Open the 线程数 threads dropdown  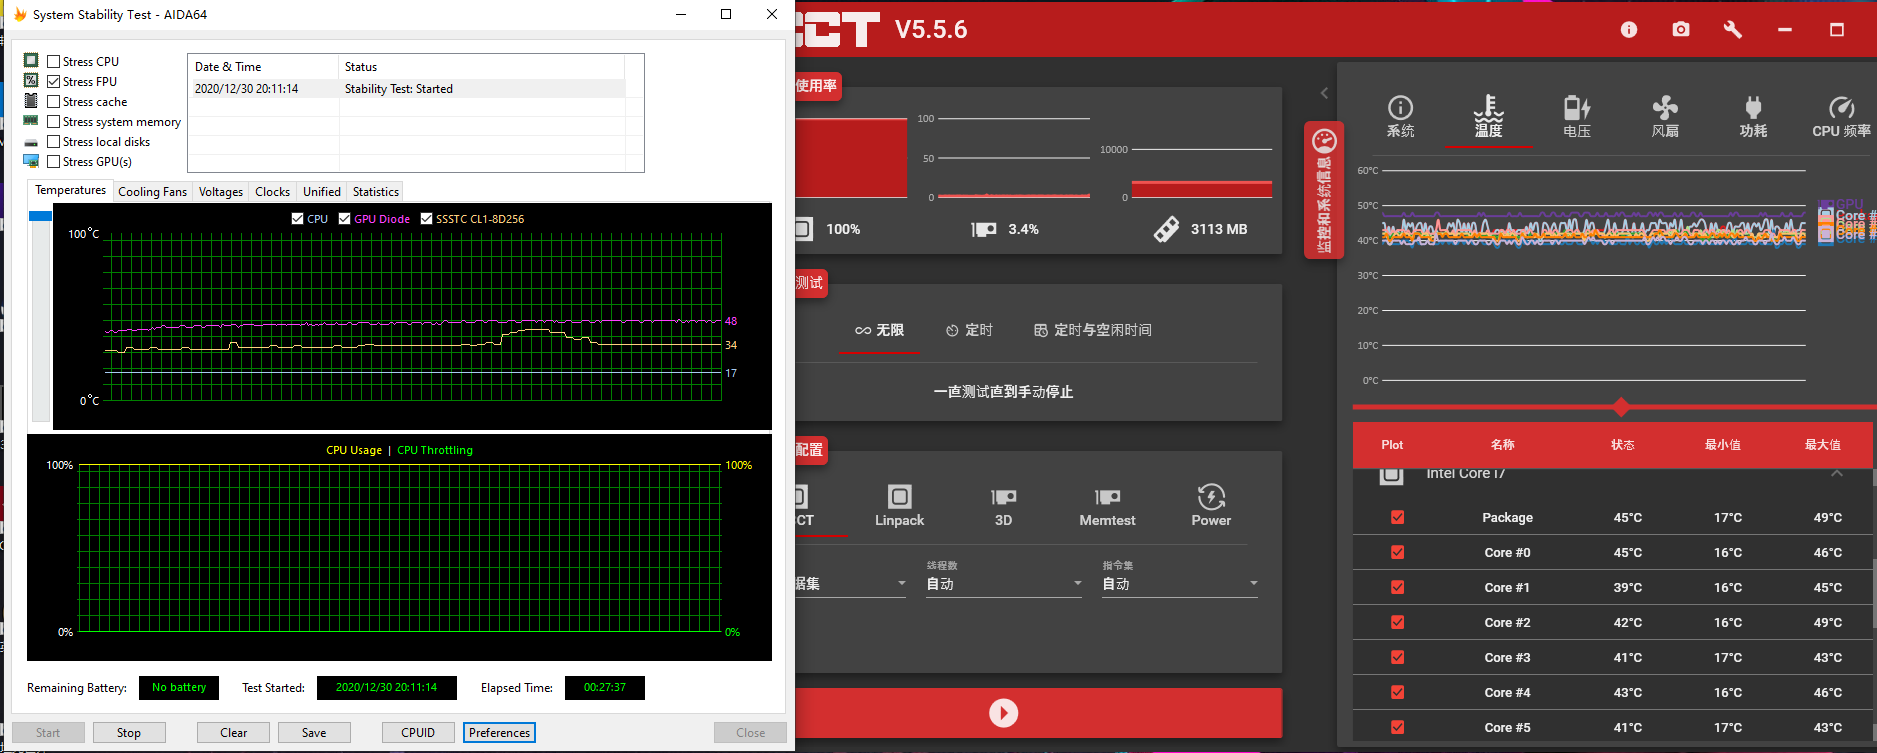tap(1003, 583)
